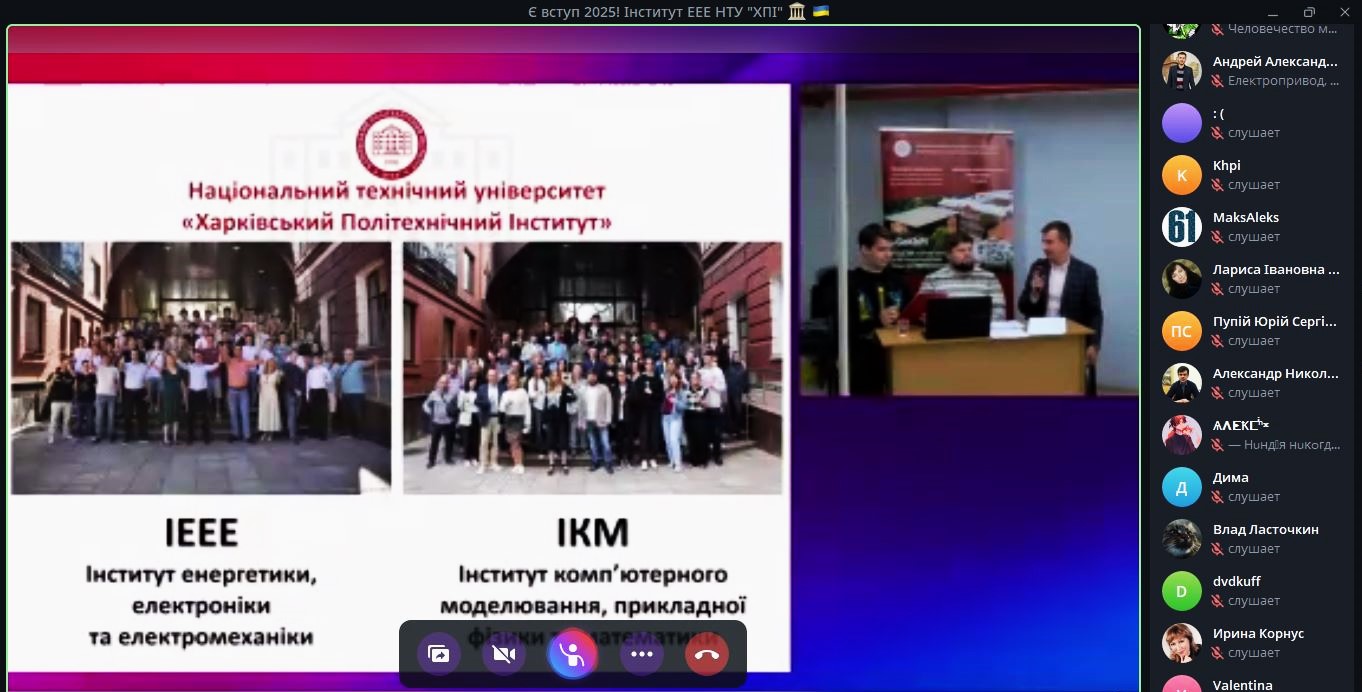Click status '— Никогда никогд...' under ΛΛΕΚС
1362x692 pixels.
click(x=1284, y=445)
